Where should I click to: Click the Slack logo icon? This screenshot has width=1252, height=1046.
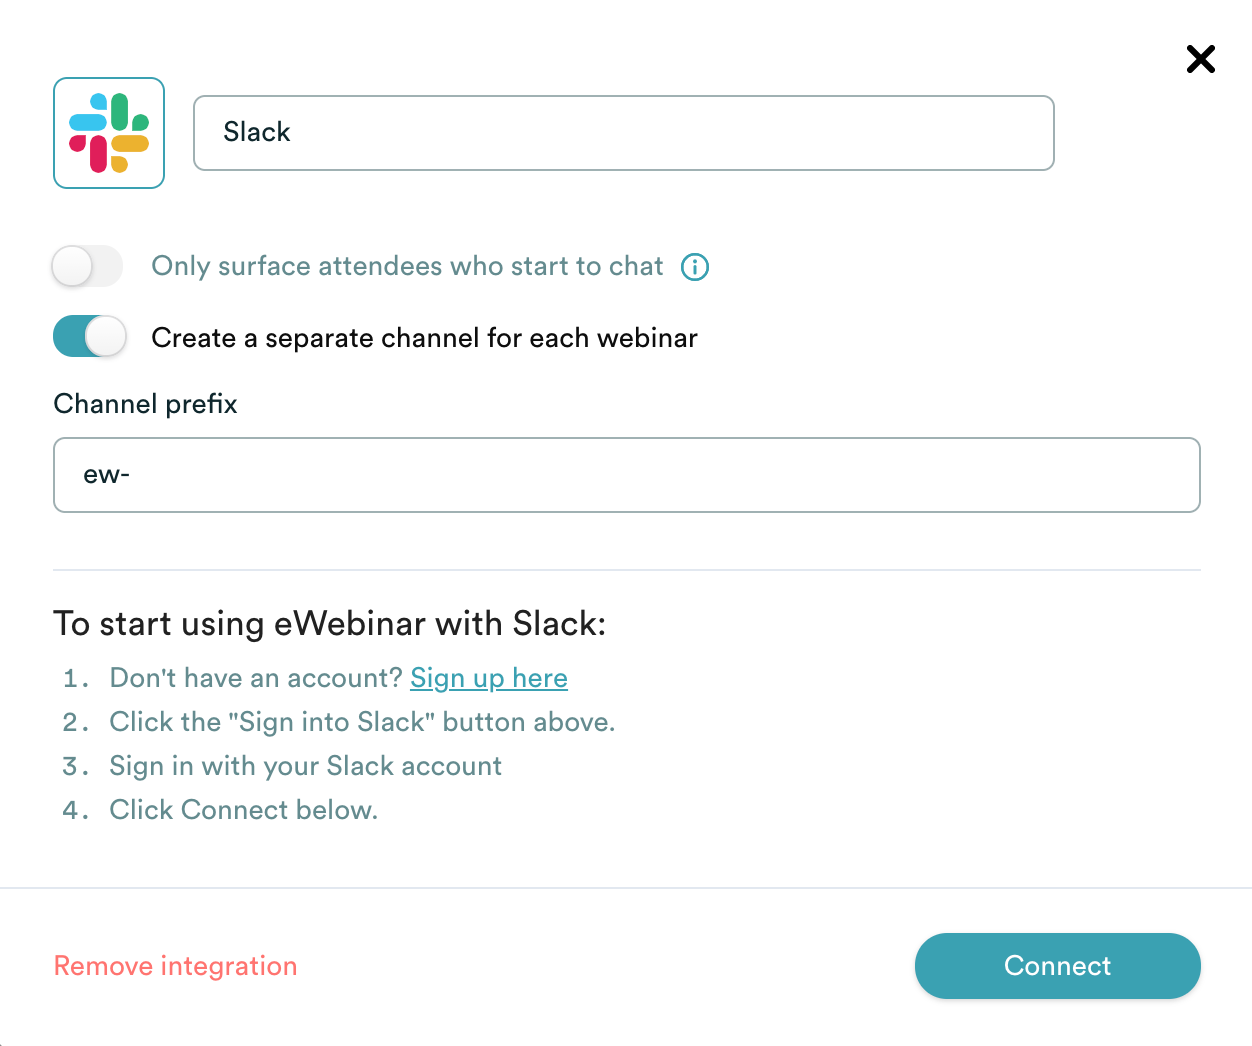(x=109, y=133)
